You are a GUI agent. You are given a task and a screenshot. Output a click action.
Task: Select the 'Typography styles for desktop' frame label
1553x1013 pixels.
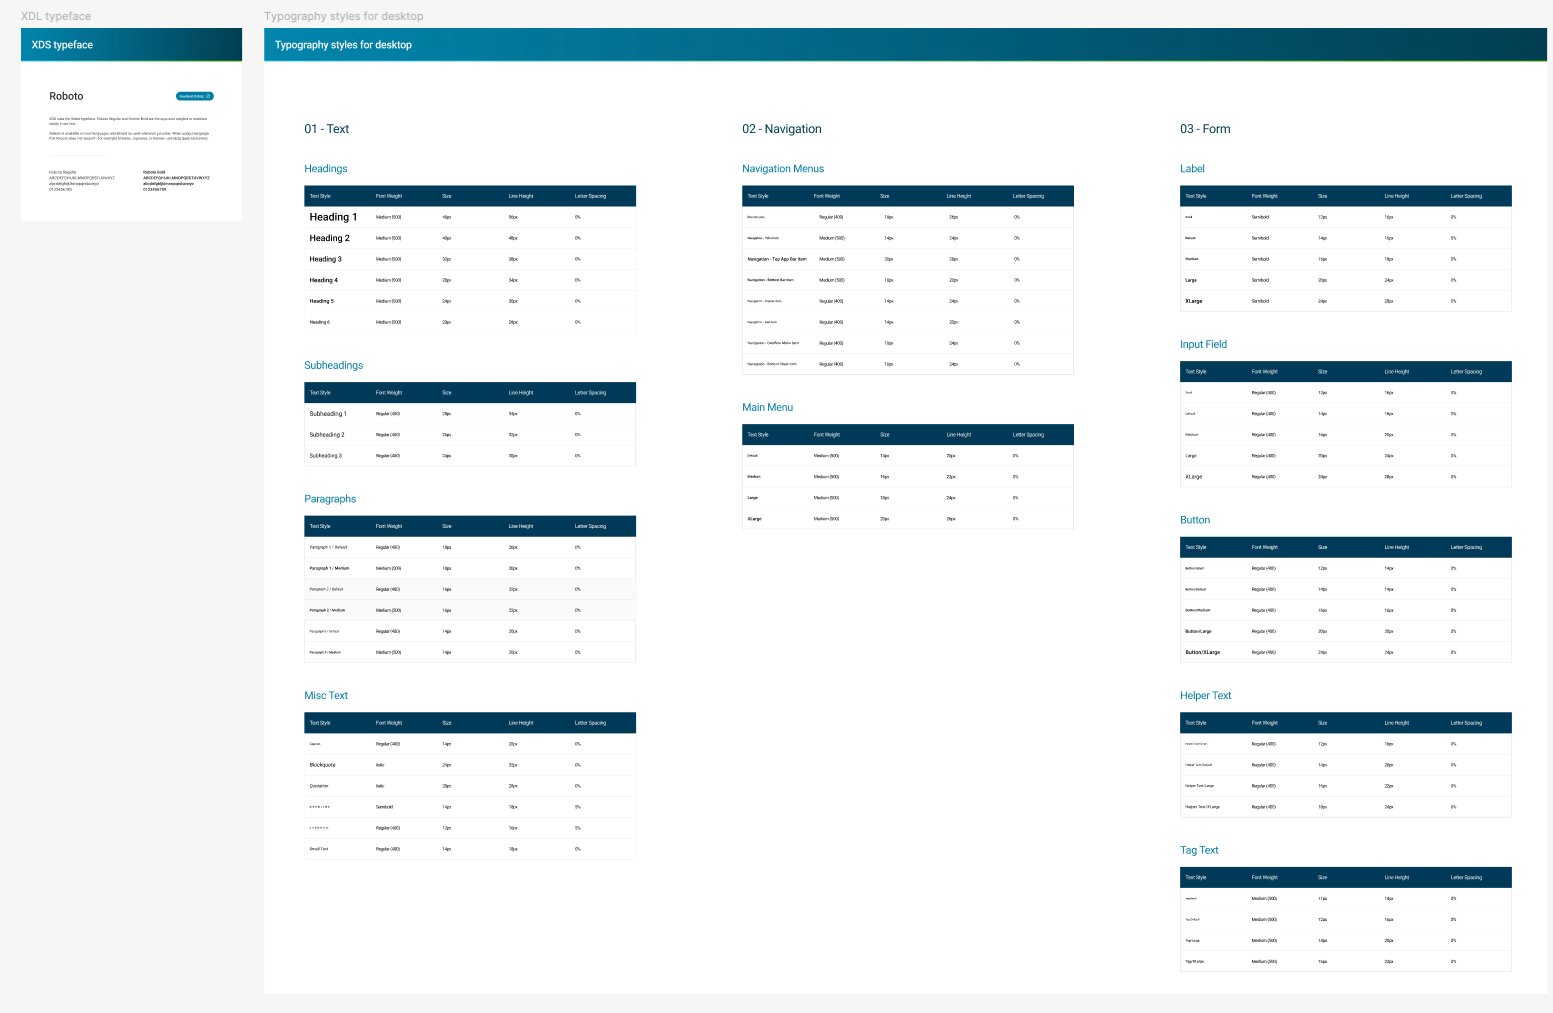[343, 16]
